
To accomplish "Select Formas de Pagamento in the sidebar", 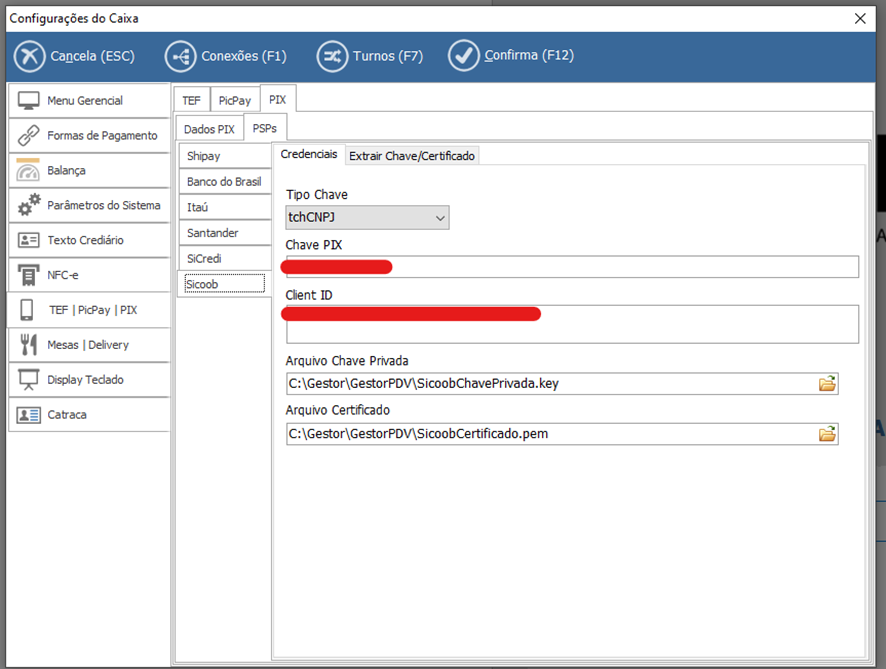I will [88, 135].
